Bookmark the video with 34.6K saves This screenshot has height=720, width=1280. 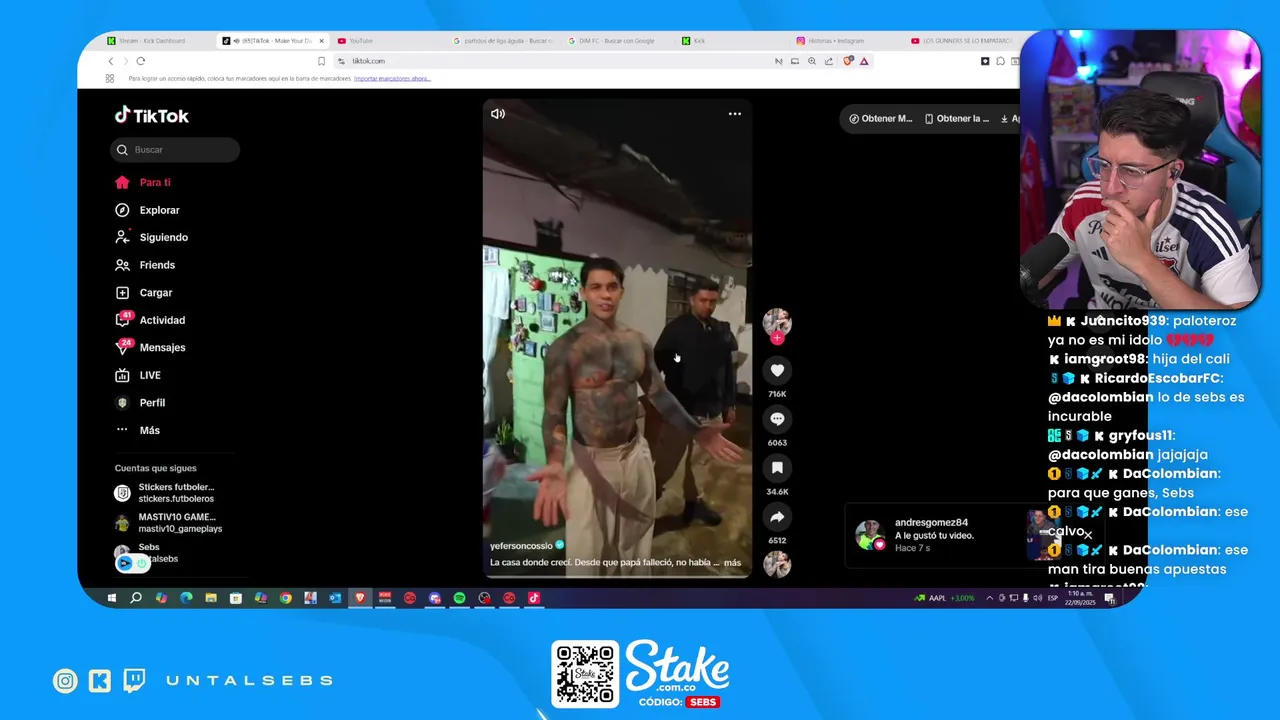coord(777,468)
